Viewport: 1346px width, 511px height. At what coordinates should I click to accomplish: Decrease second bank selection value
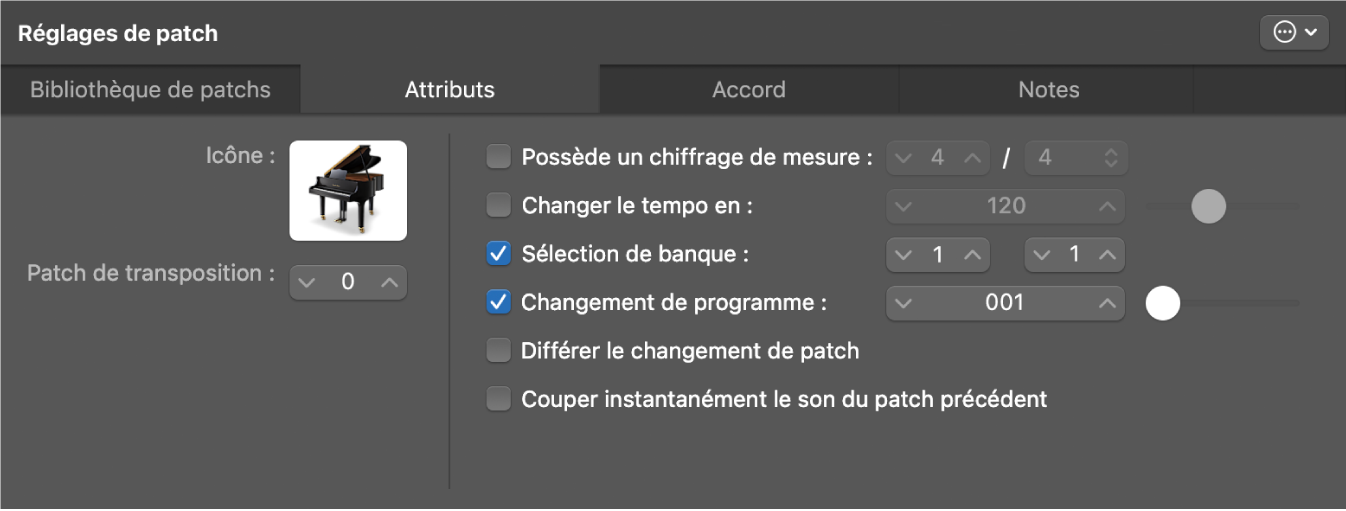point(1043,255)
